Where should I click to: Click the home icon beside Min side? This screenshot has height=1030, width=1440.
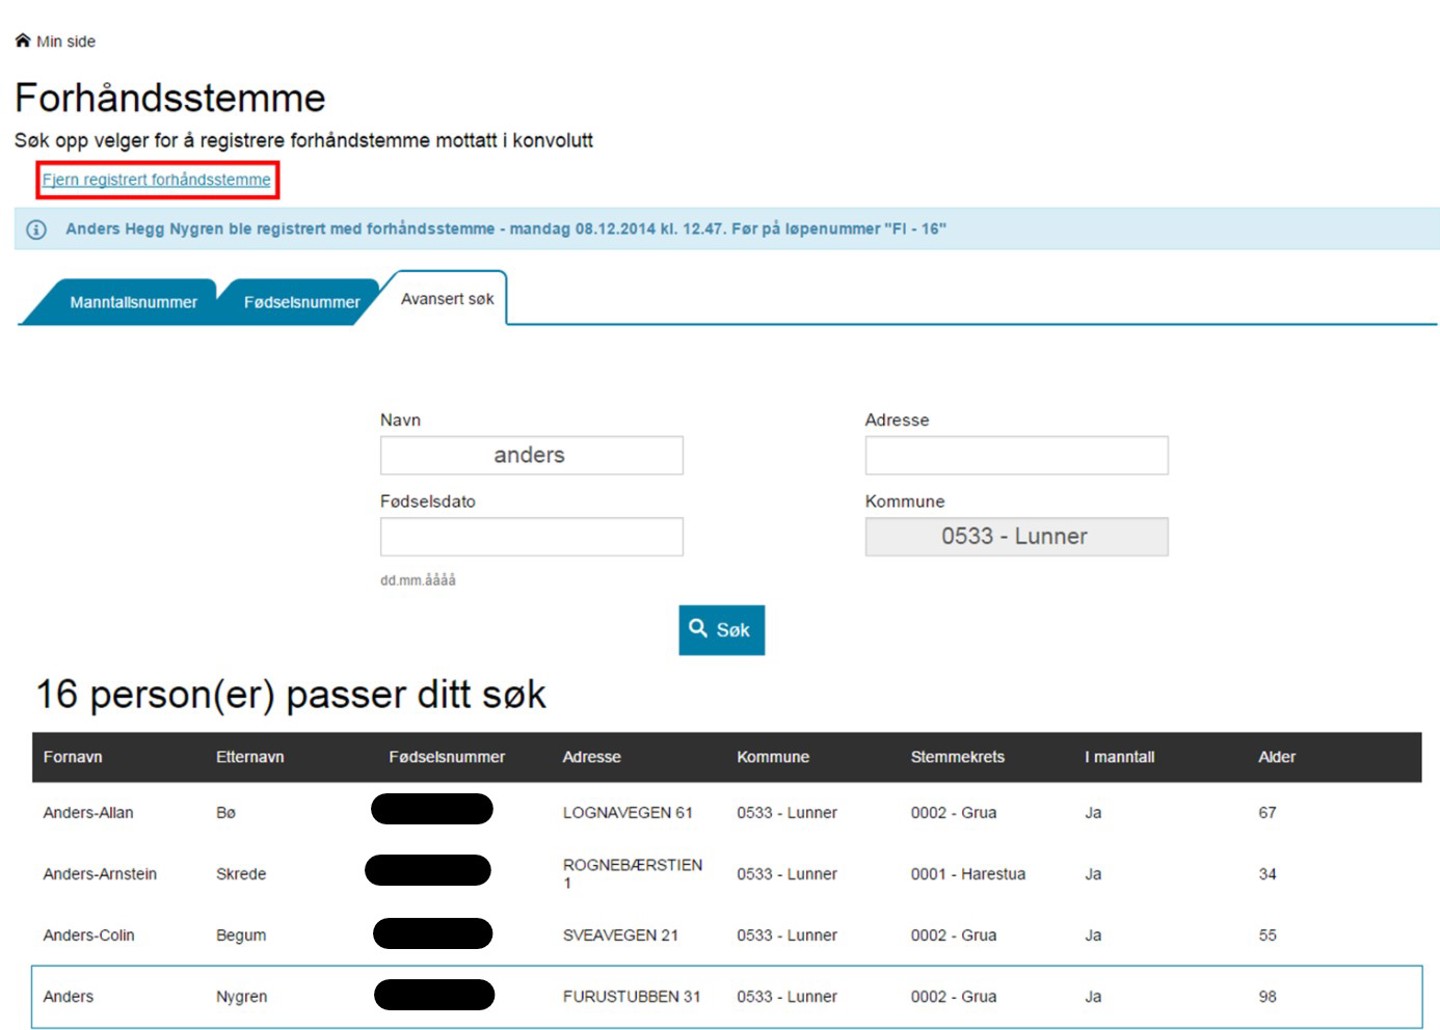[22, 41]
